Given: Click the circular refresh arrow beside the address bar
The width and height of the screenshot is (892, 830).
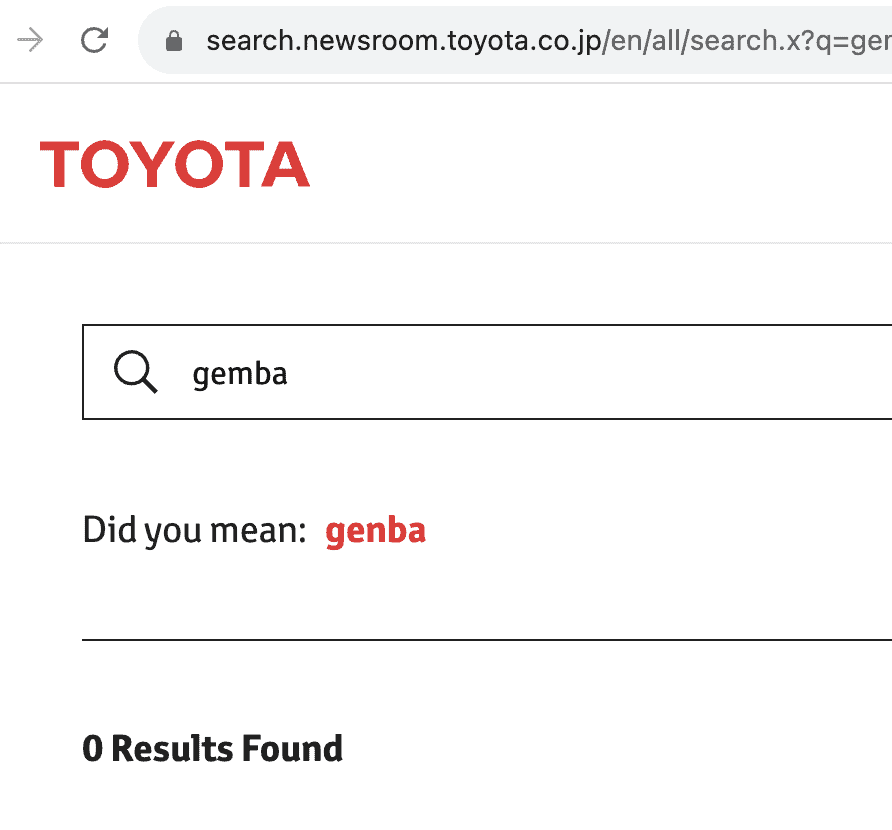Looking at the screenshot, I should pyautogui.click(x=94, y=40).
